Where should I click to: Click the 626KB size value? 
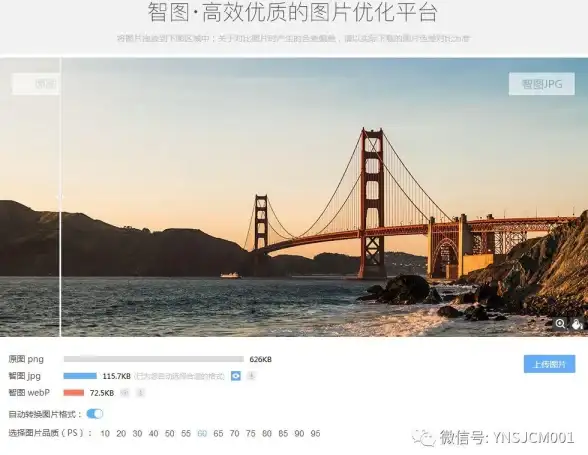point(261,359)
